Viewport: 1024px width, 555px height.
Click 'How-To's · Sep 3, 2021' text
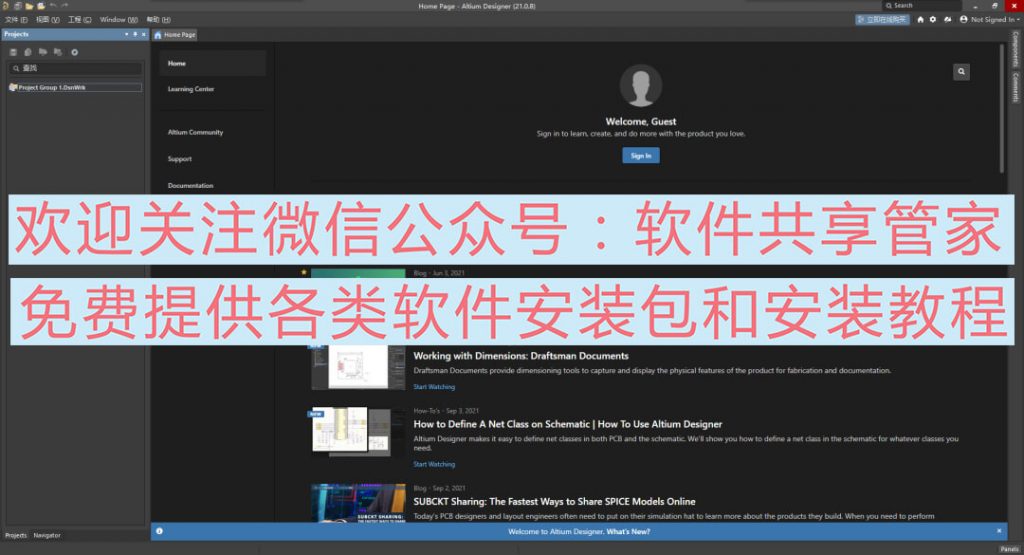point(446,411)
